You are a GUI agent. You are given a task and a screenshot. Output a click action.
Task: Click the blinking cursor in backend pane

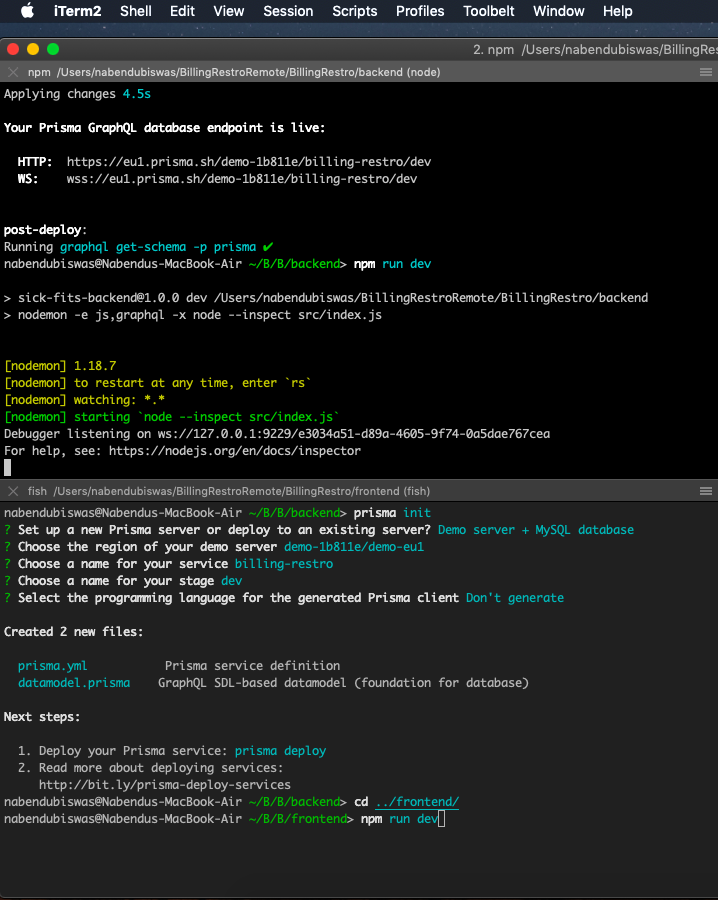pyautogui.click(x=7, y=468)
